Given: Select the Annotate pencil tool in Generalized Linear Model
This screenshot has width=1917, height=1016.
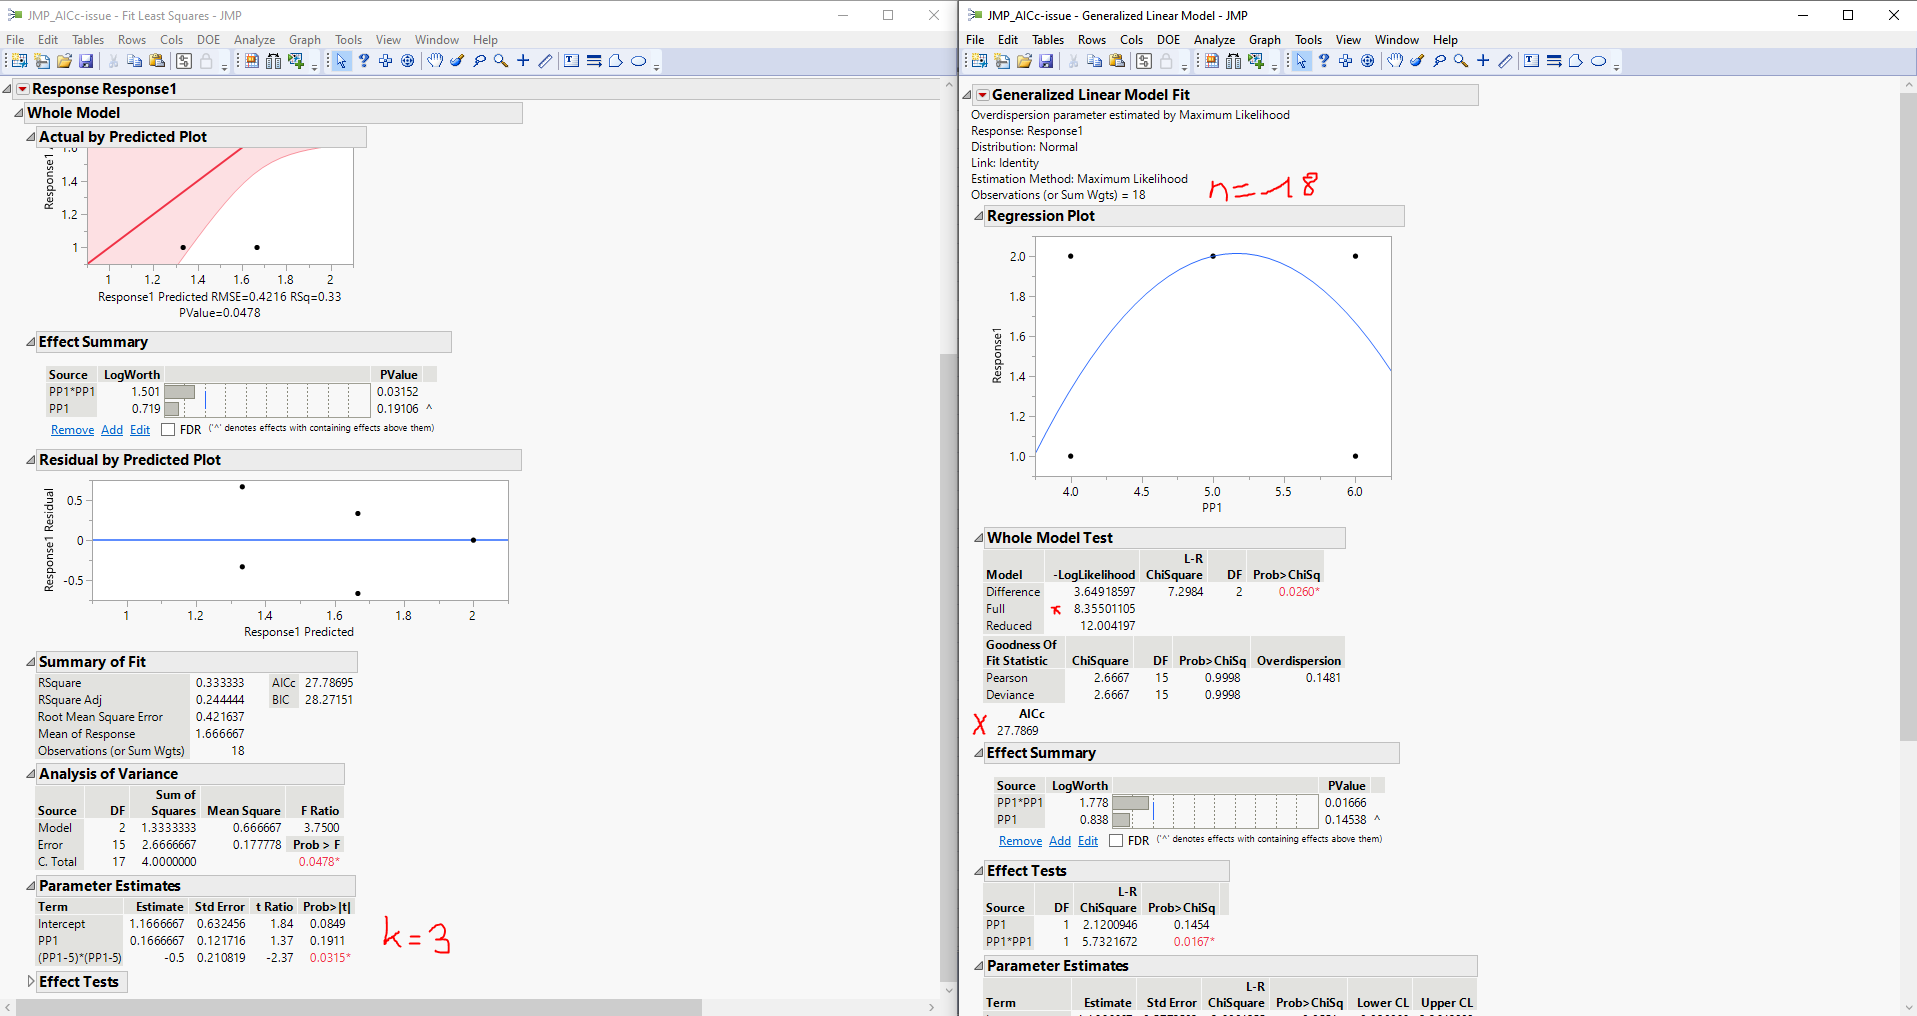Looking at the screenshot, I should [1505, 61].
